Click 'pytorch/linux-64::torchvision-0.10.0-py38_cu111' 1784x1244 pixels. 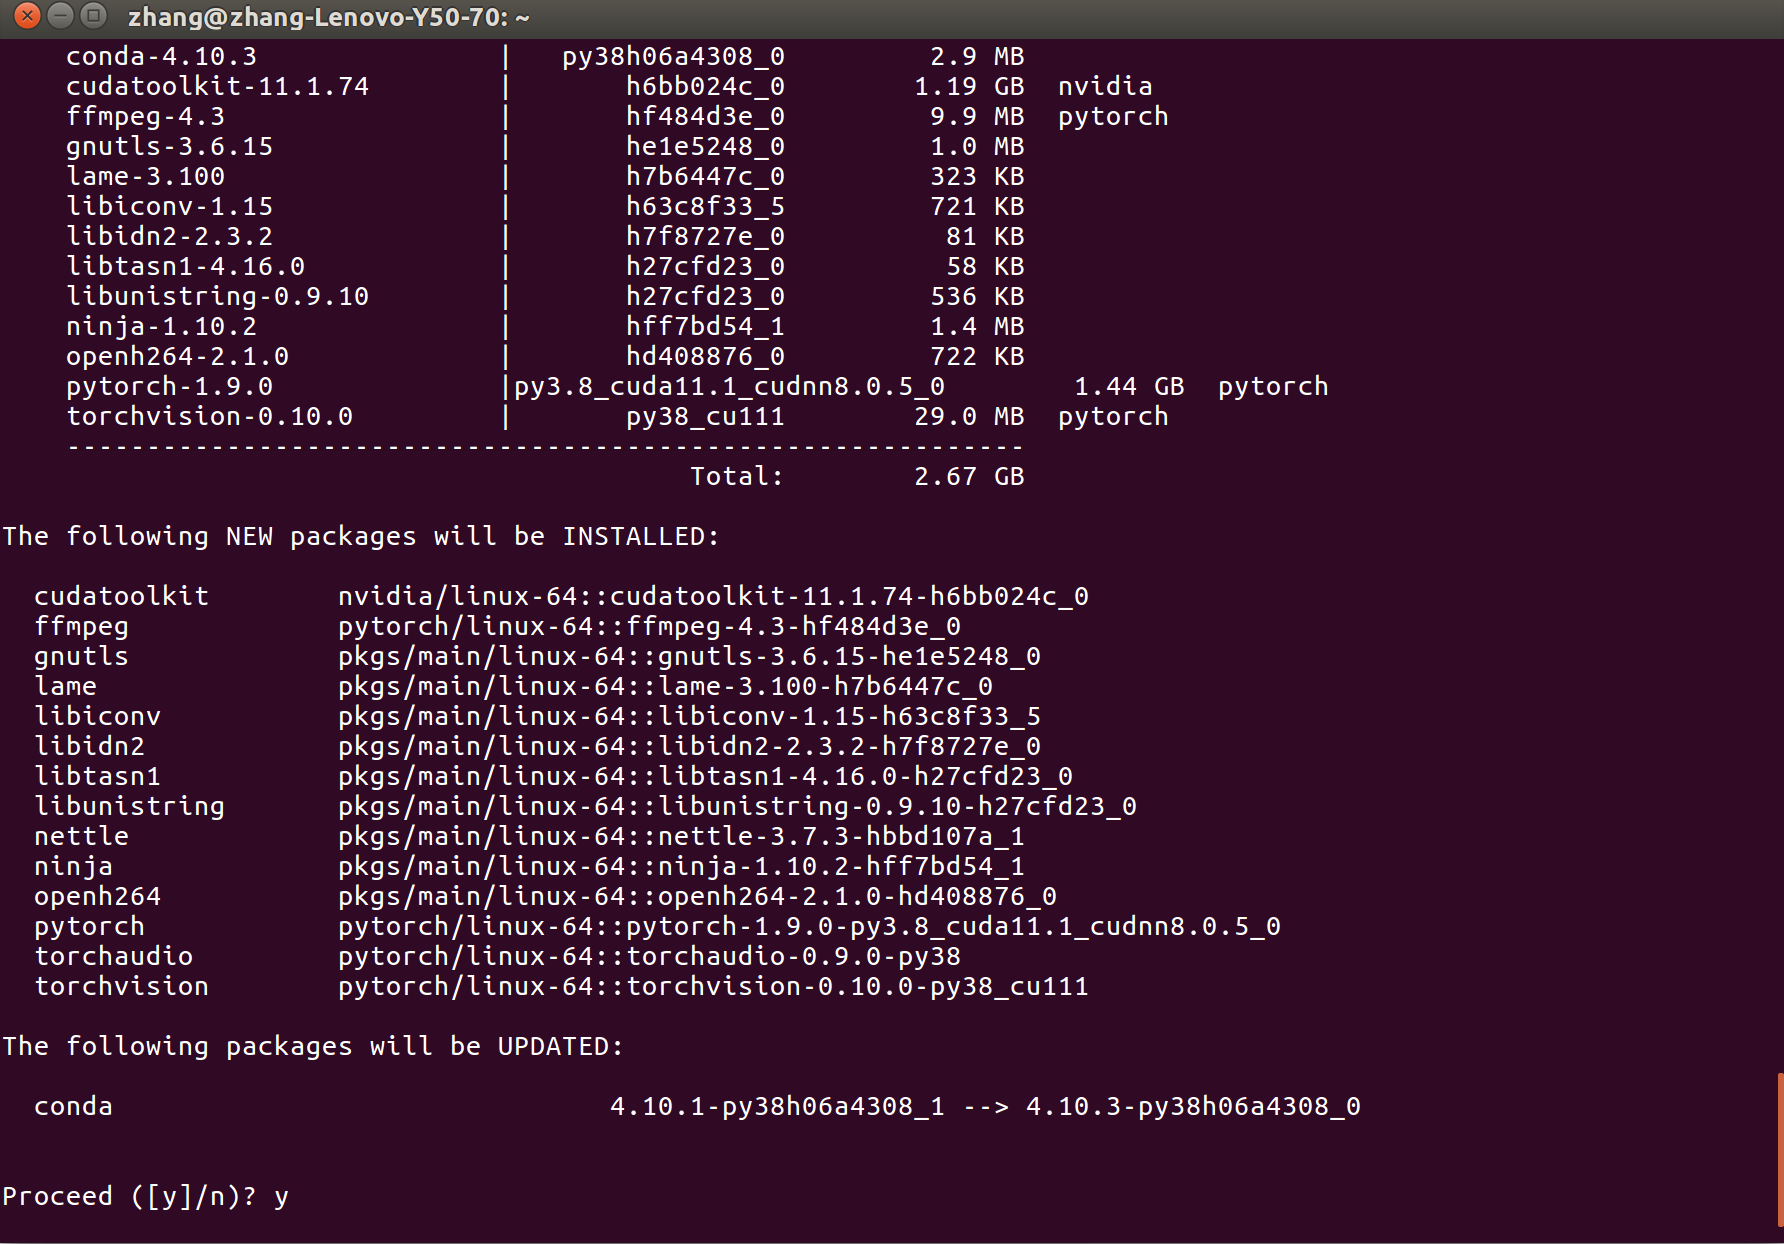pos(713,987)
